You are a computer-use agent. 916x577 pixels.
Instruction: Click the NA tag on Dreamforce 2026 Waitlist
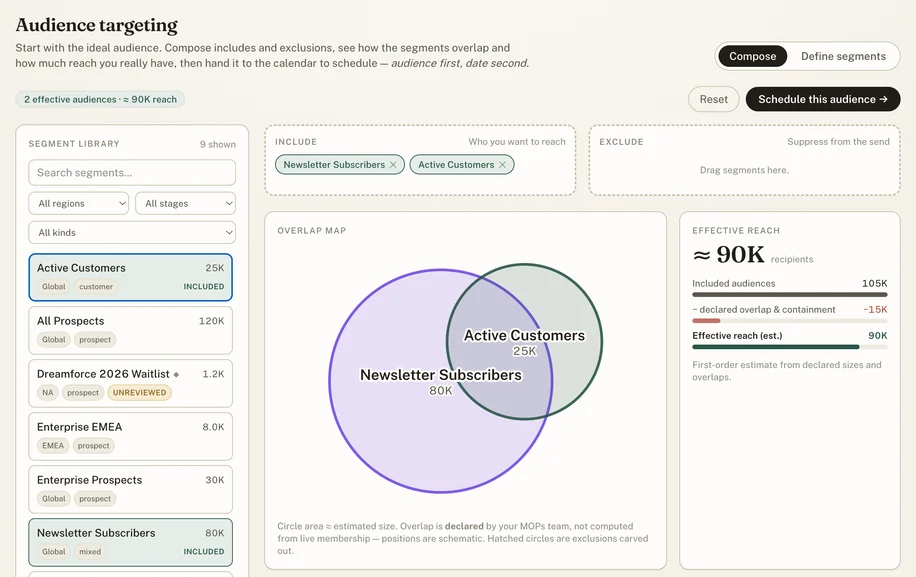point(48,392)
